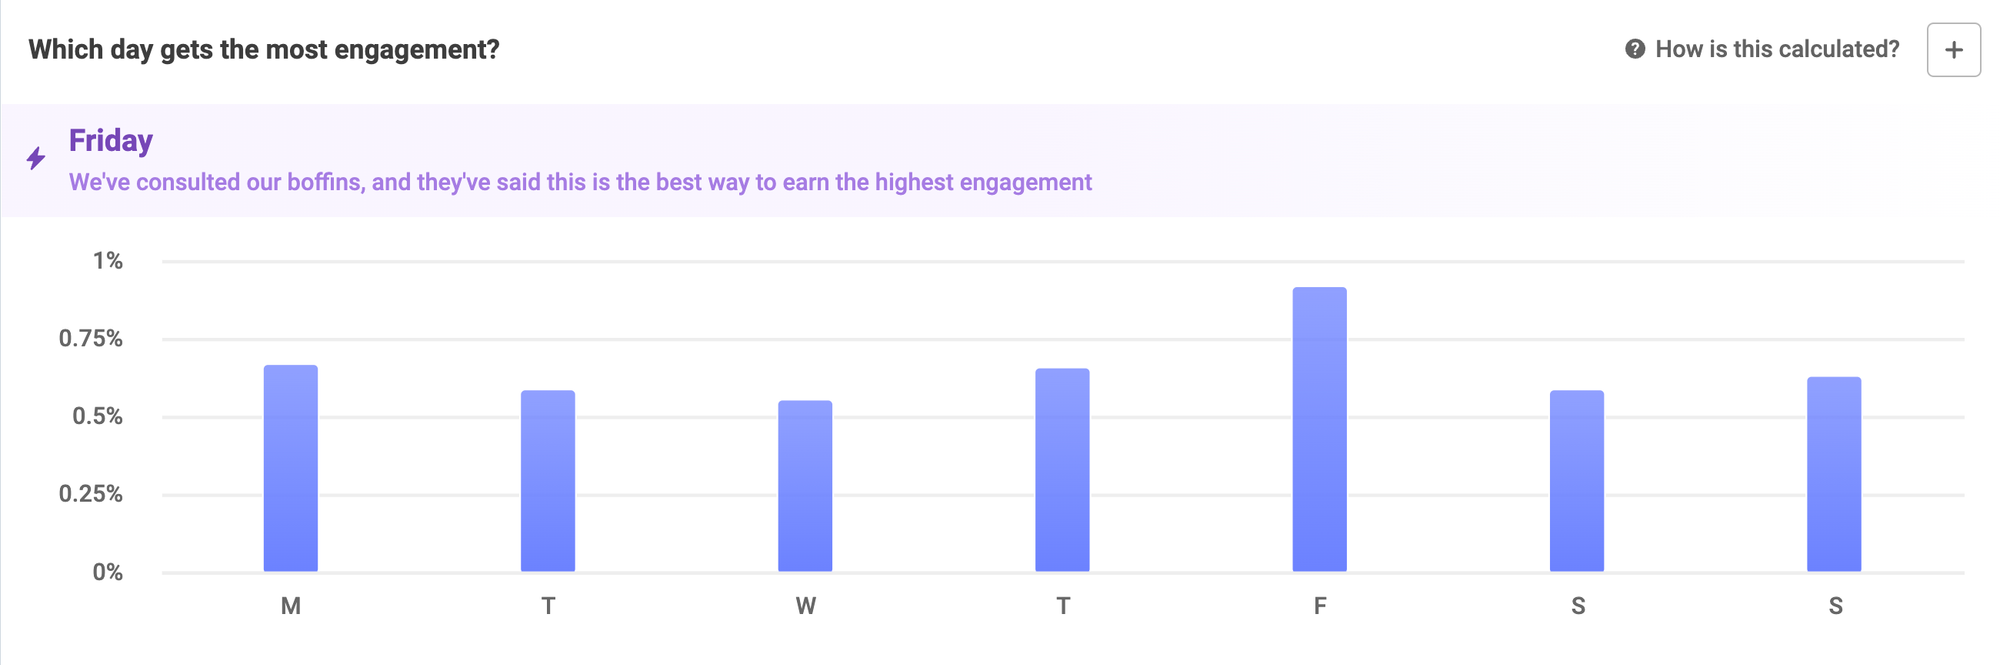Image resolution: width=2000 pixels, height=665 pixels.
Task: Click the question mark help icon
Action: (x=1635, y=49)
